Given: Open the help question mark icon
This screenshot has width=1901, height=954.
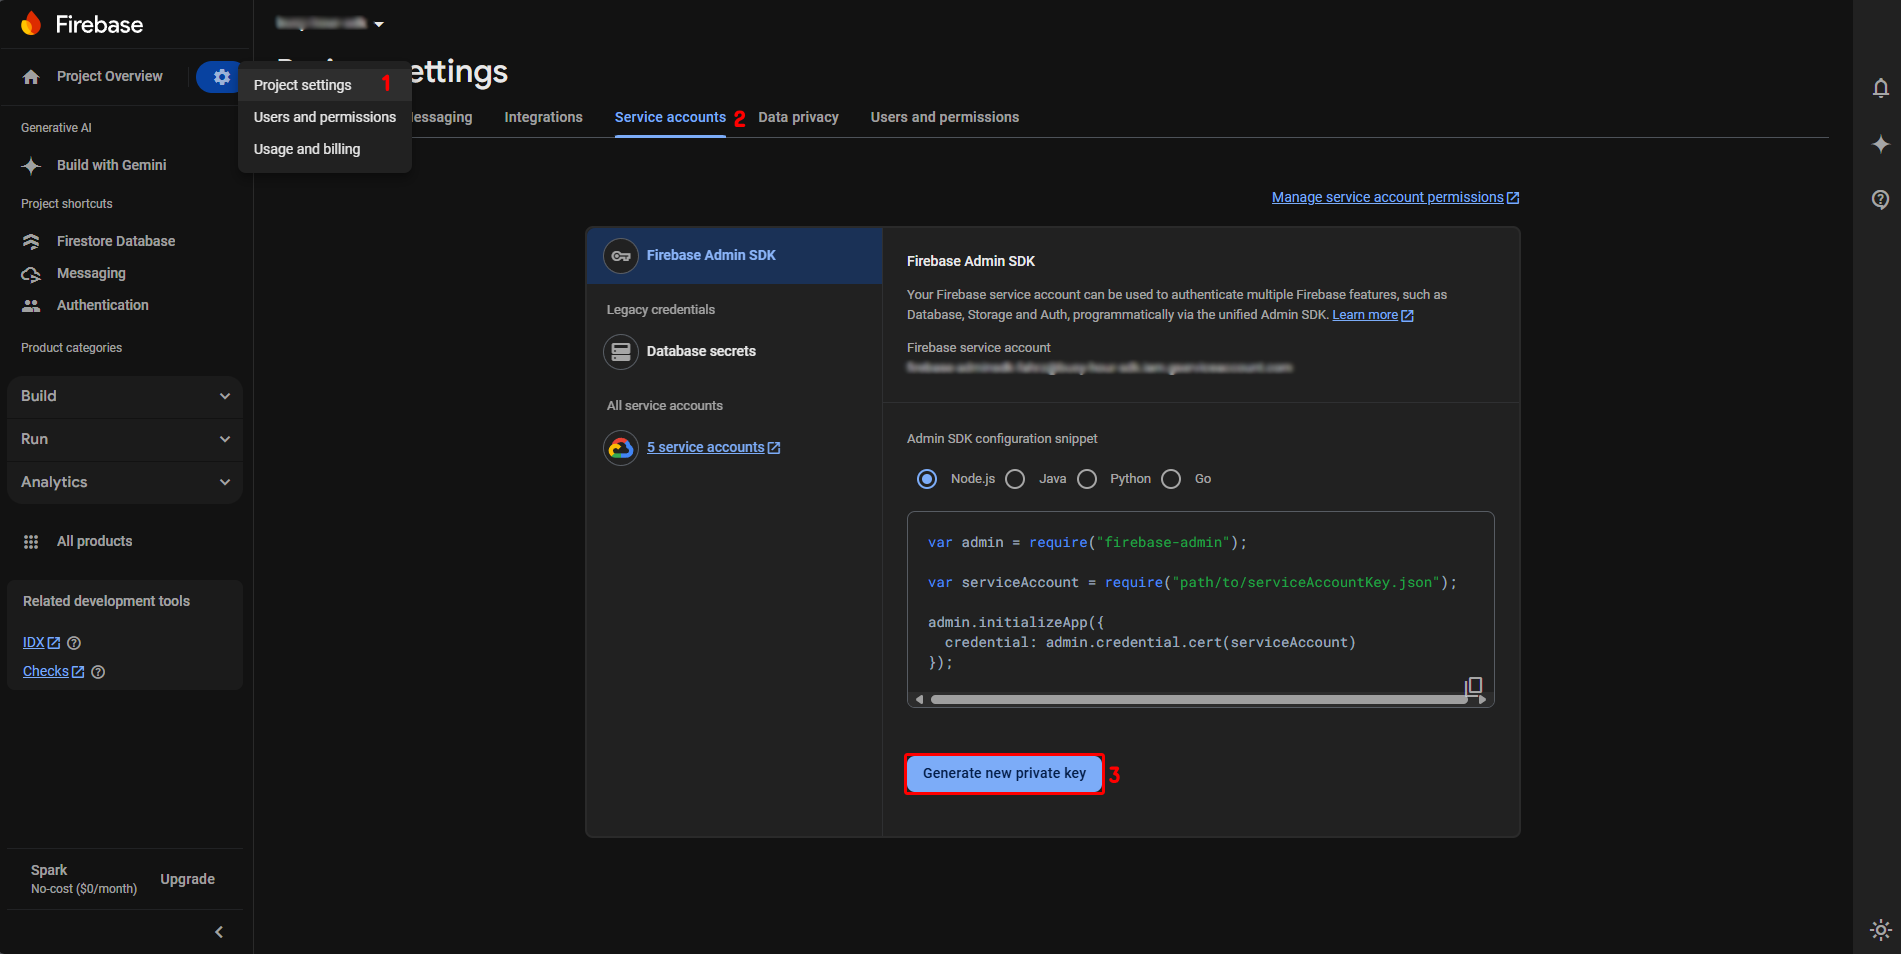Looking at the screenshot, I should click(x=1880, y=199).
